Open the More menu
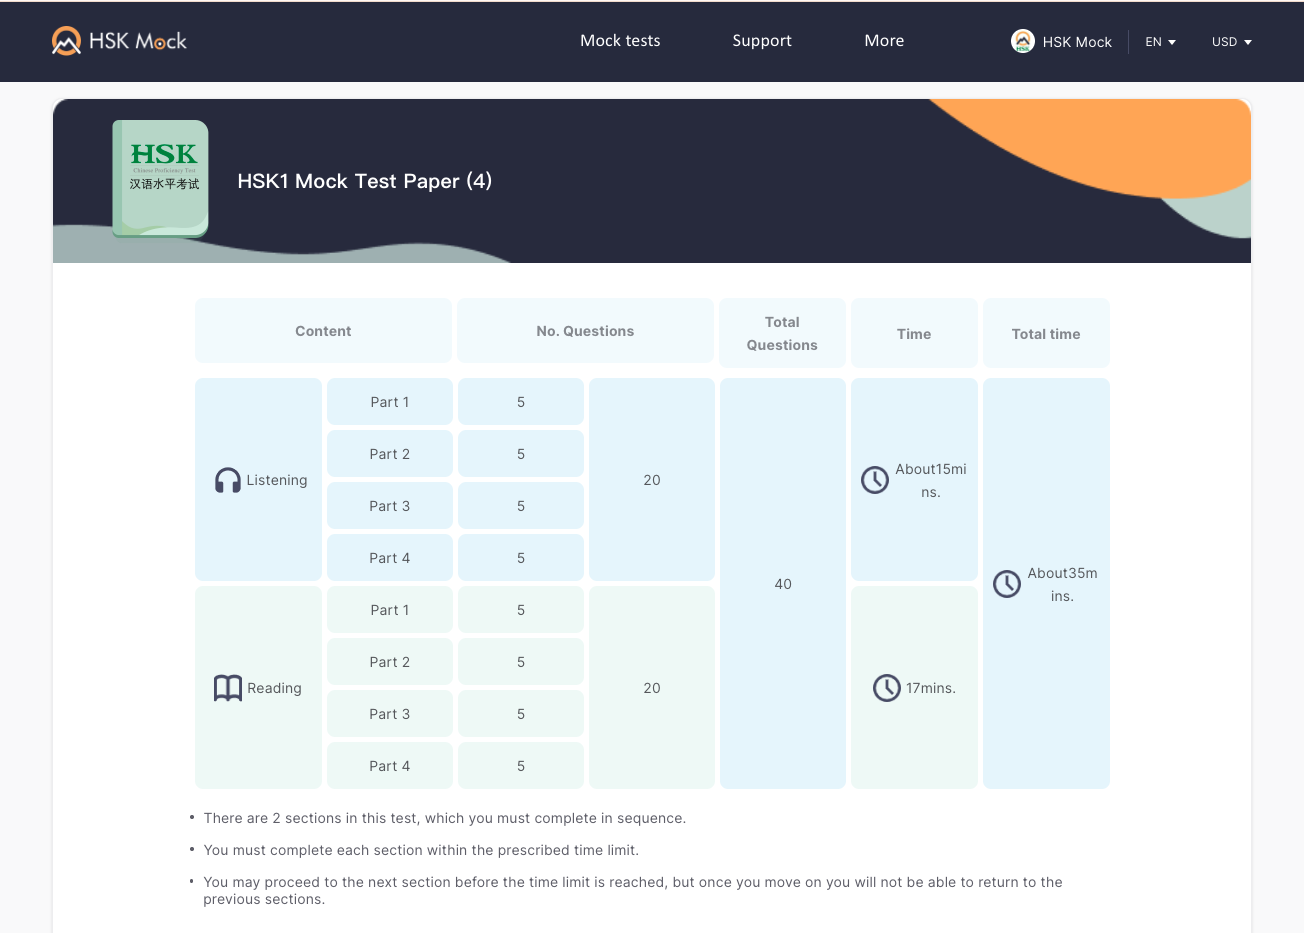This screenshot has height=933, width=1304. pos(884,41)
